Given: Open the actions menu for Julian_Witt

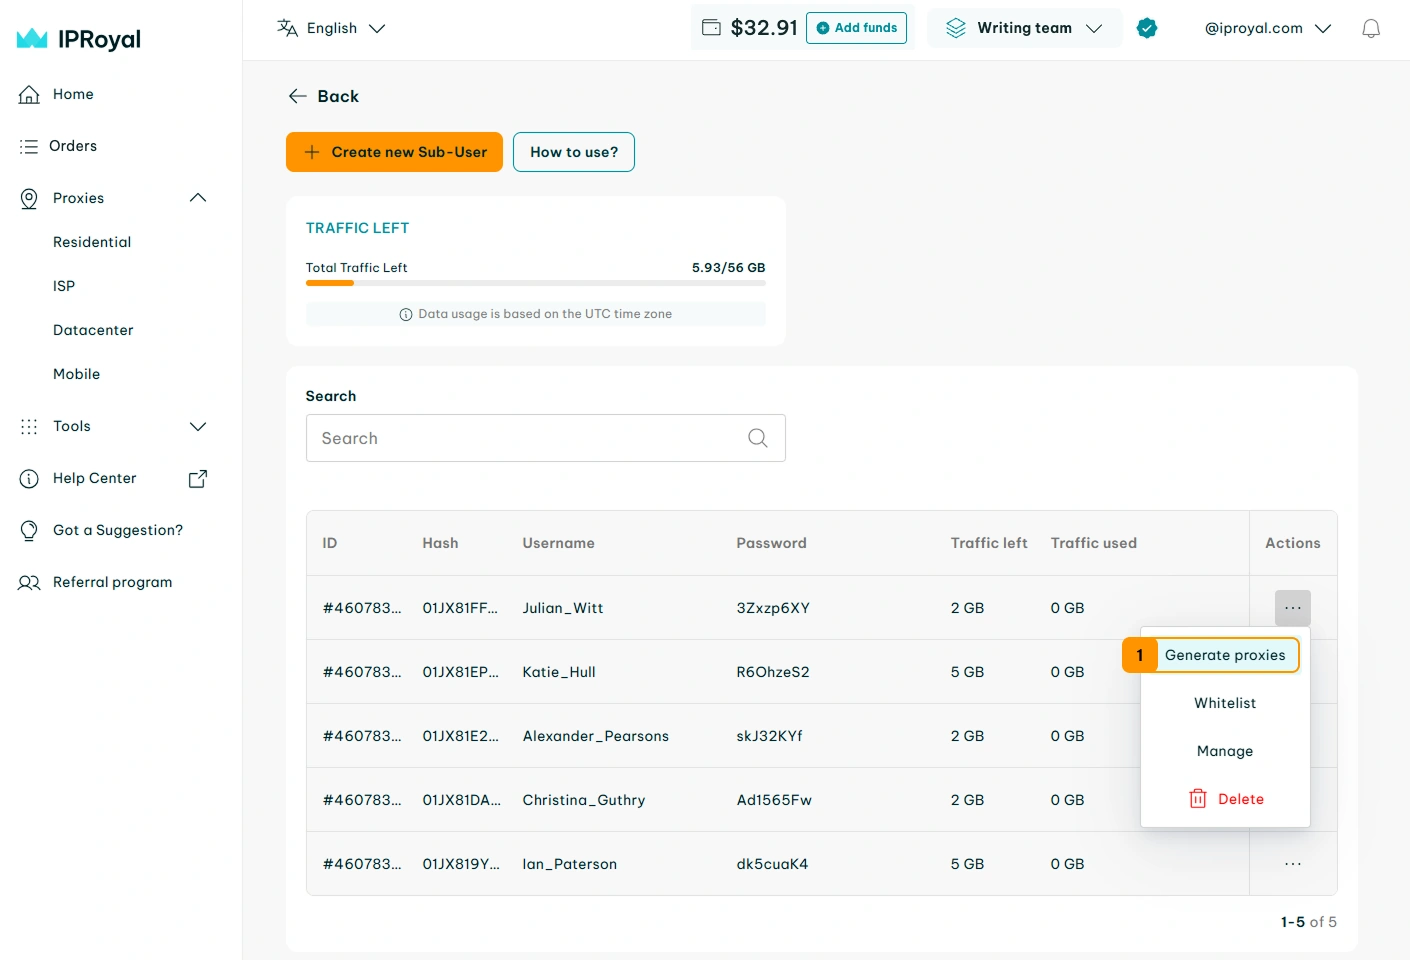Looking at the screenshot, I should pos(1293,608).
